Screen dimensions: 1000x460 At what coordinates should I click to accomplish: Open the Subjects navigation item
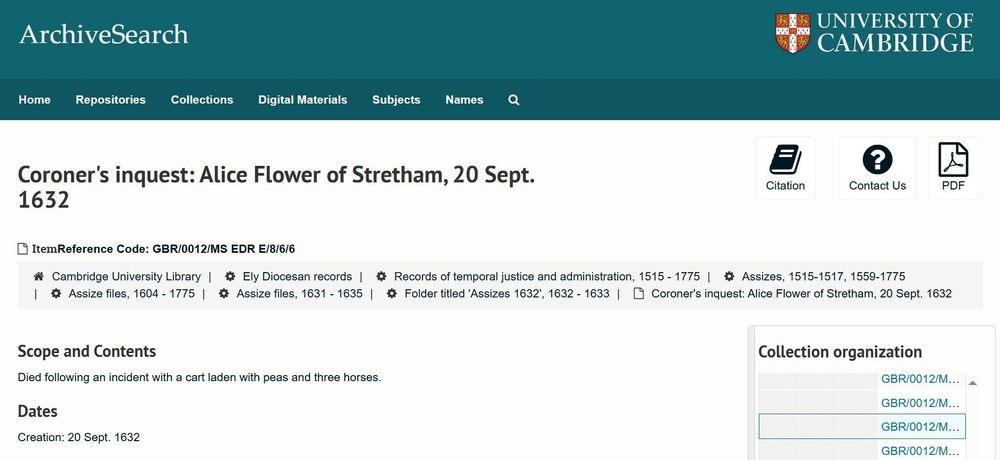tap(396, 100)
